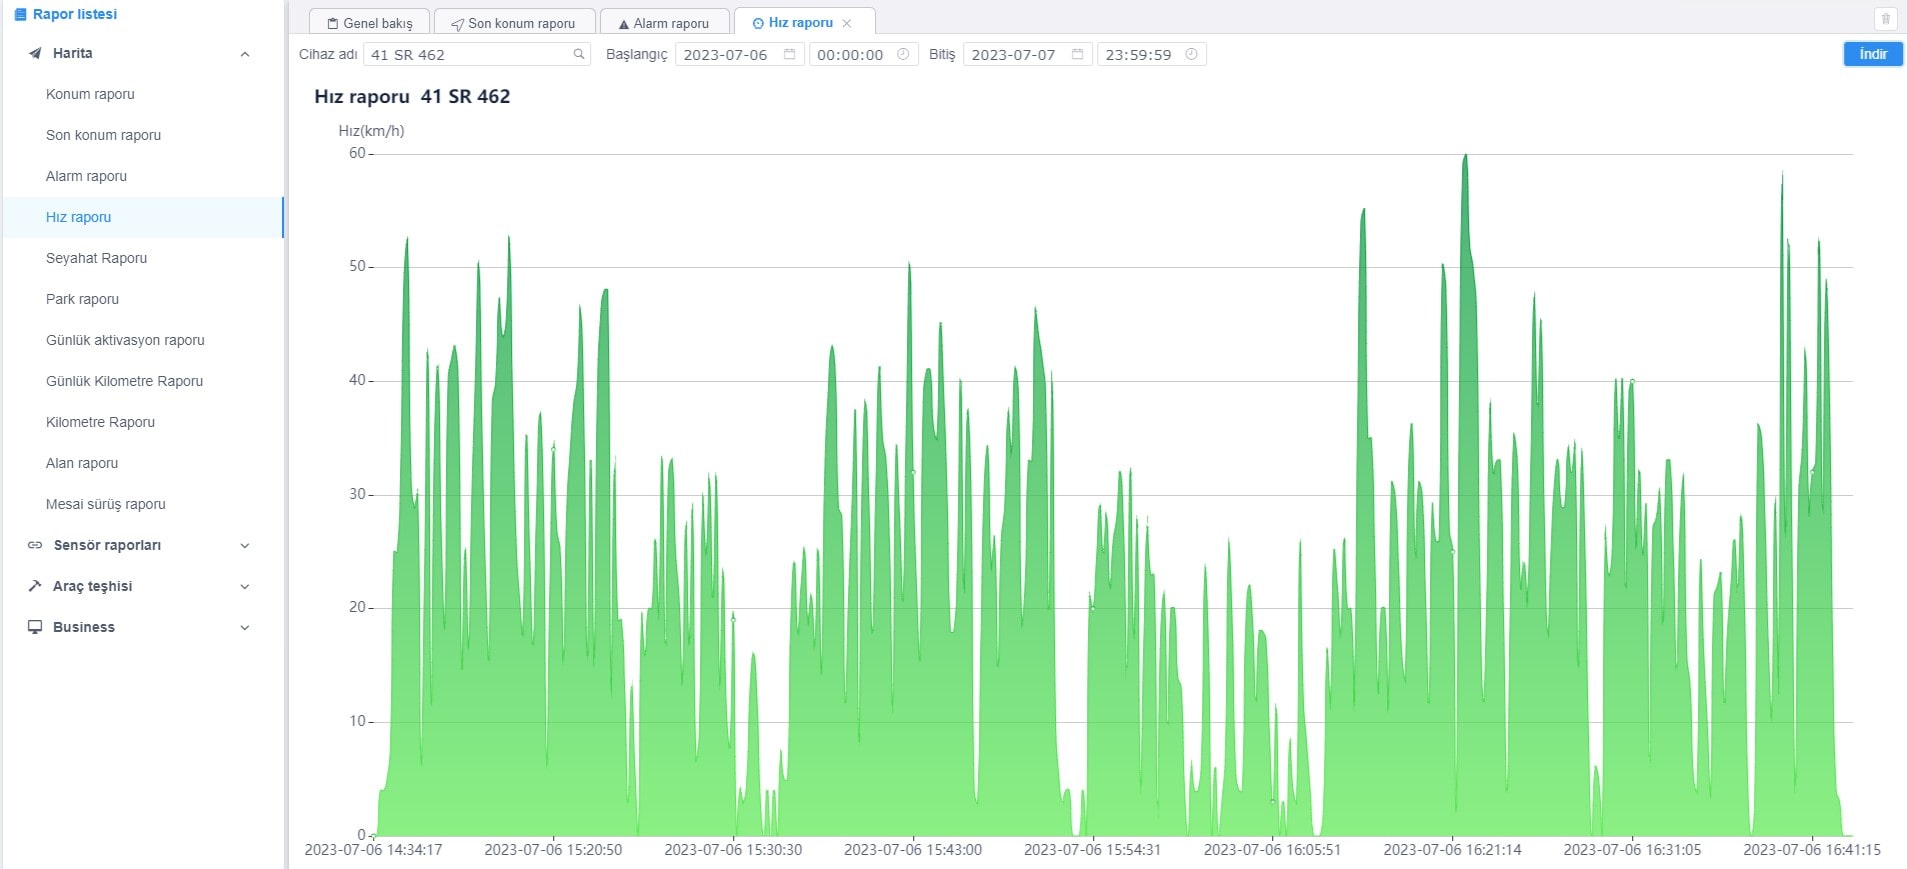Open the start date calendar icon
This screenshot has height=869, width=1907.
click(789, 54)
